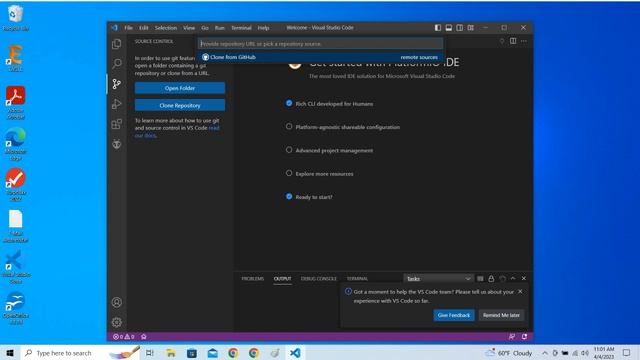Click the PlatformIO Home status bar icon
The width and height of the screenshot is (640, 360).
[x=144, y=337]
